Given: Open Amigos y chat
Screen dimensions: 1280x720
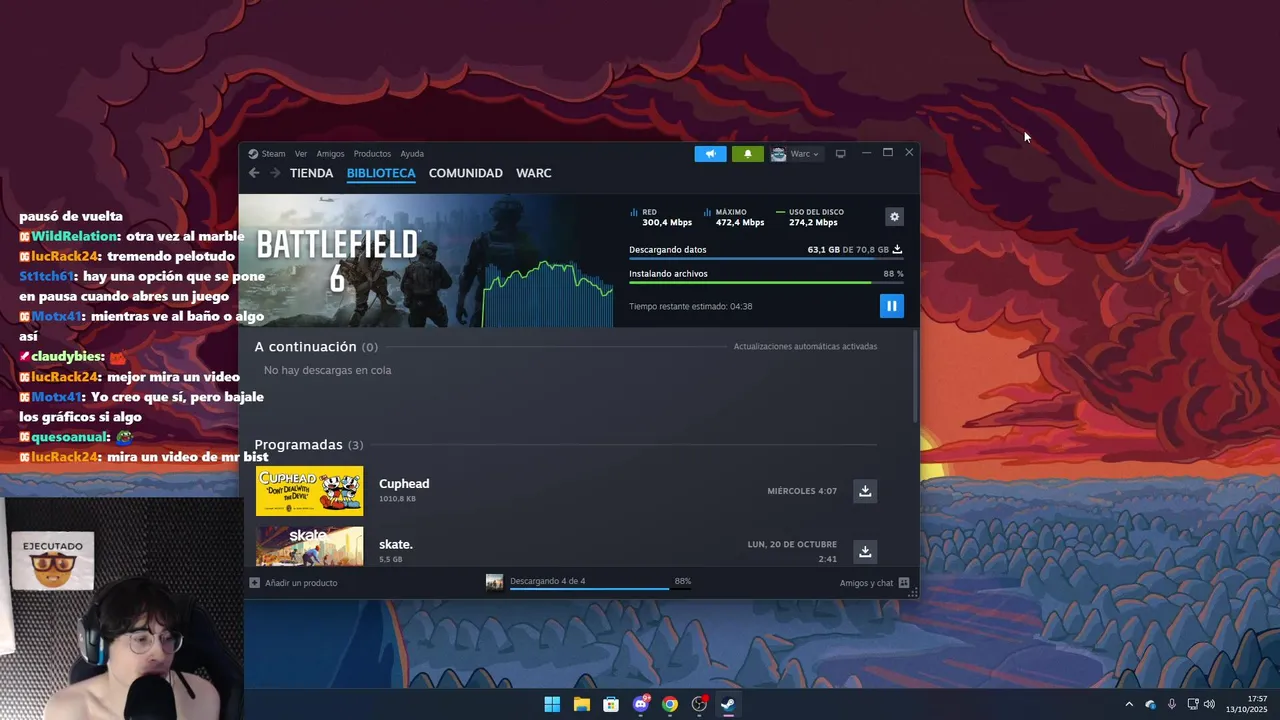Looking at the screenshot, I should (x=874, y=583).
